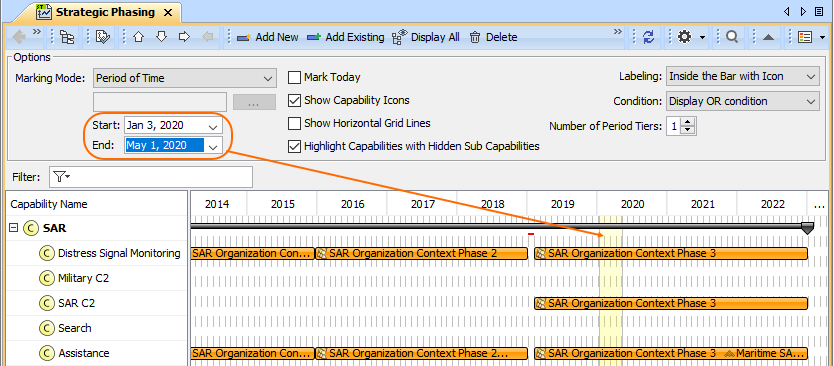
Task: Expand the hidden toolbar items next to the back arrow
Action: (37, 32)
